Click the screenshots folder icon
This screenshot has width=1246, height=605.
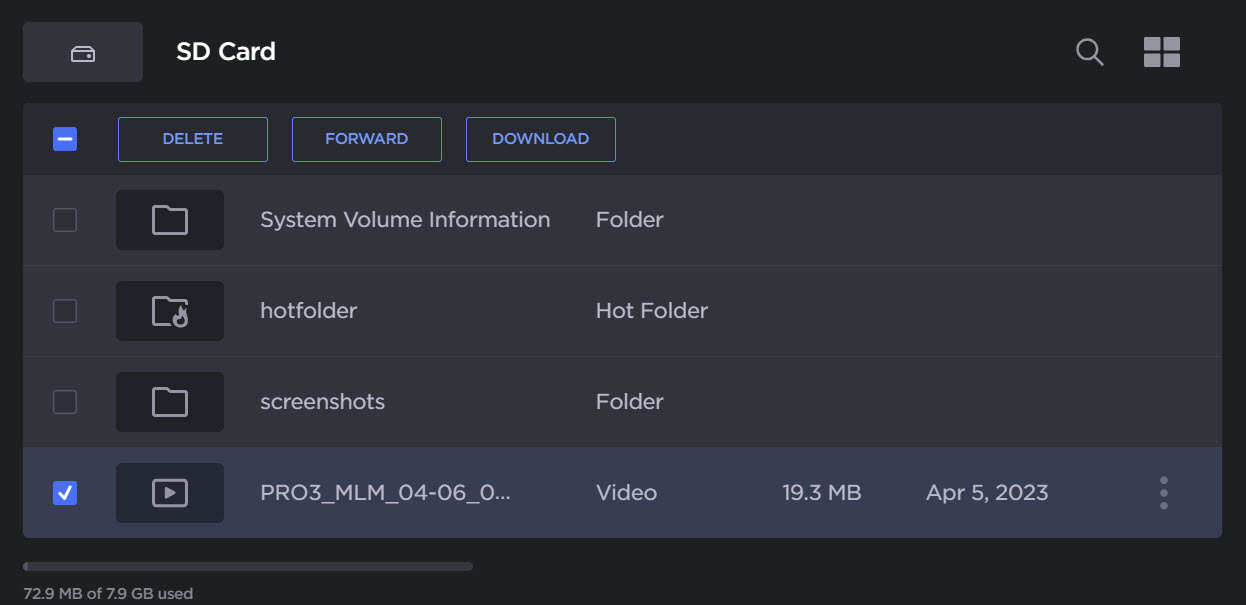pos(170,402)
